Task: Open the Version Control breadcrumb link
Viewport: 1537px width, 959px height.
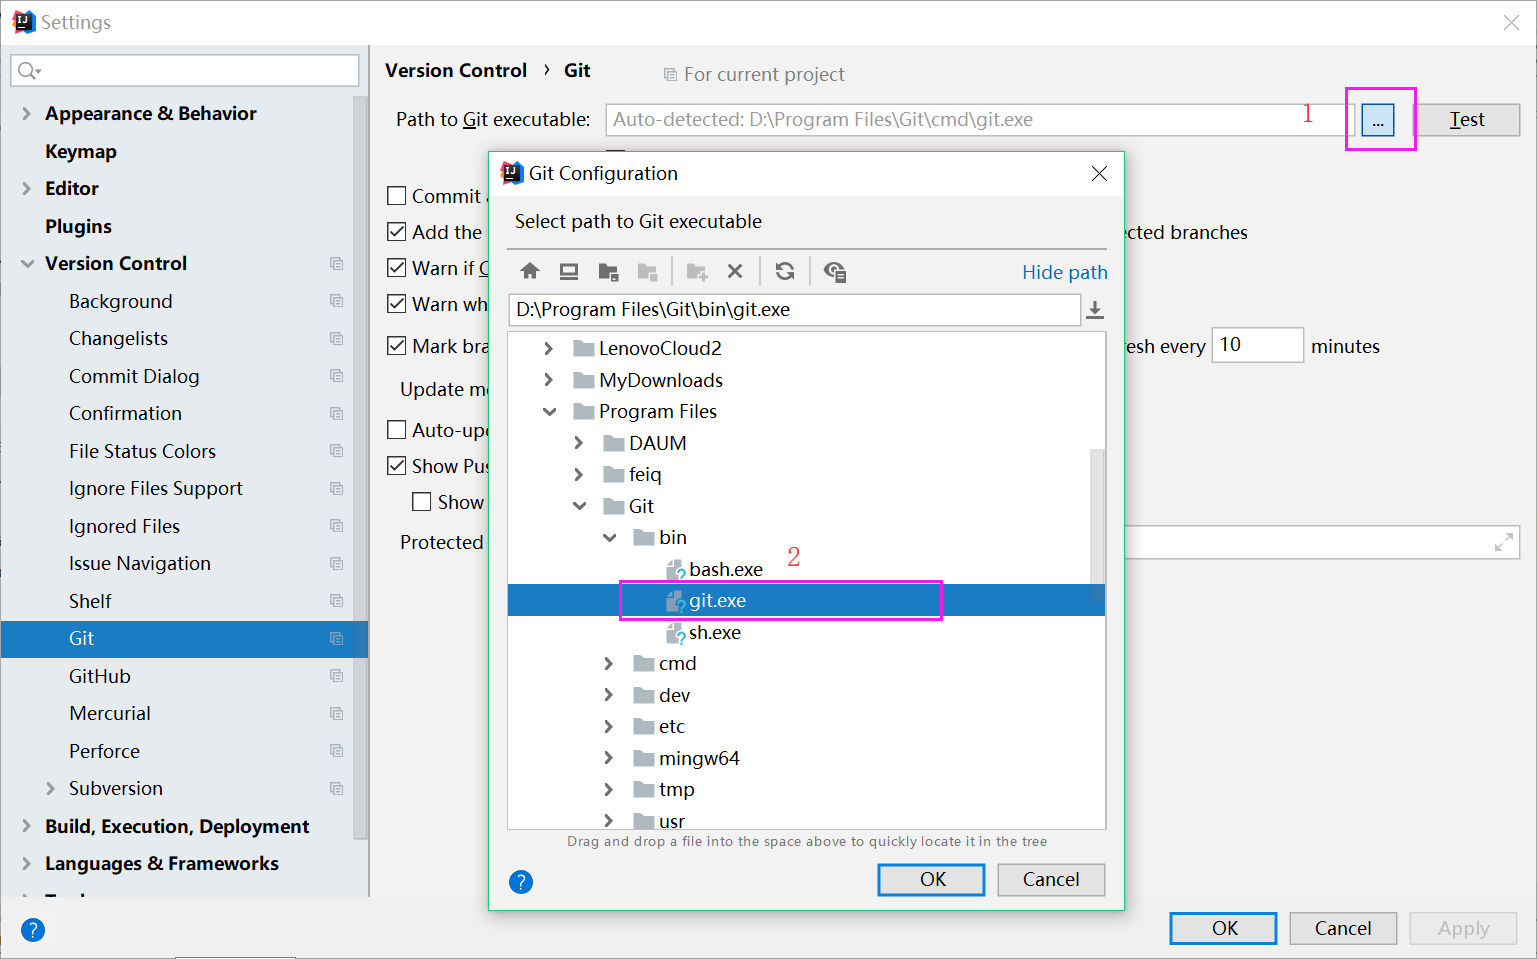Action: point(456,70)
